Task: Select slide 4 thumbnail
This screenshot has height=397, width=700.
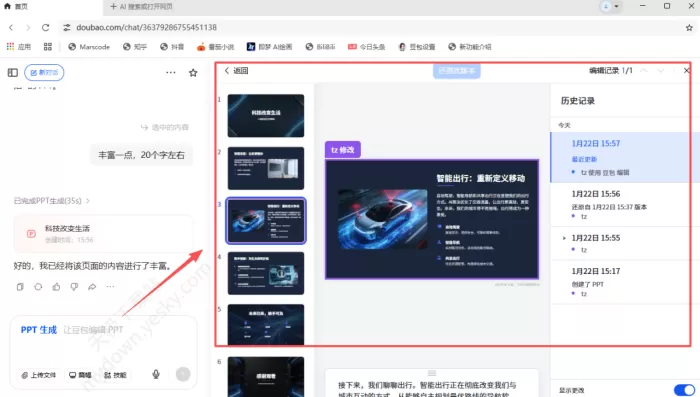Action: [x=266, y=273]
